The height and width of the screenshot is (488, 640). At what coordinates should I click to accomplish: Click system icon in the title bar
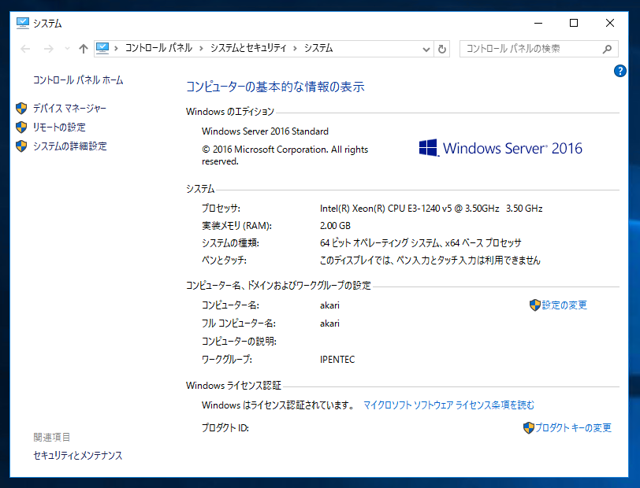[x=22, y=23]
